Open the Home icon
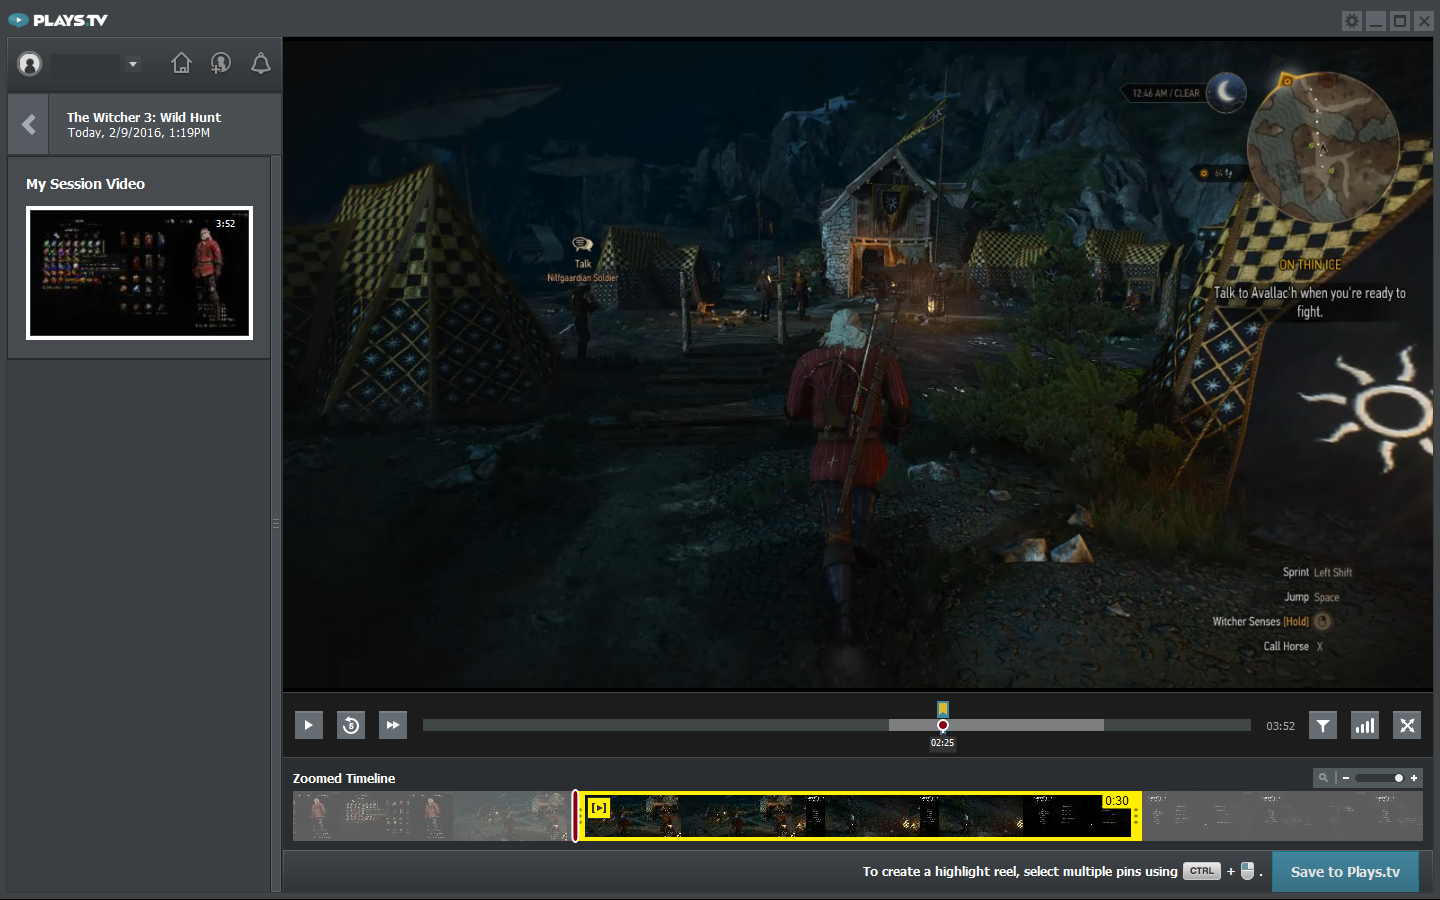 point(181,63)
